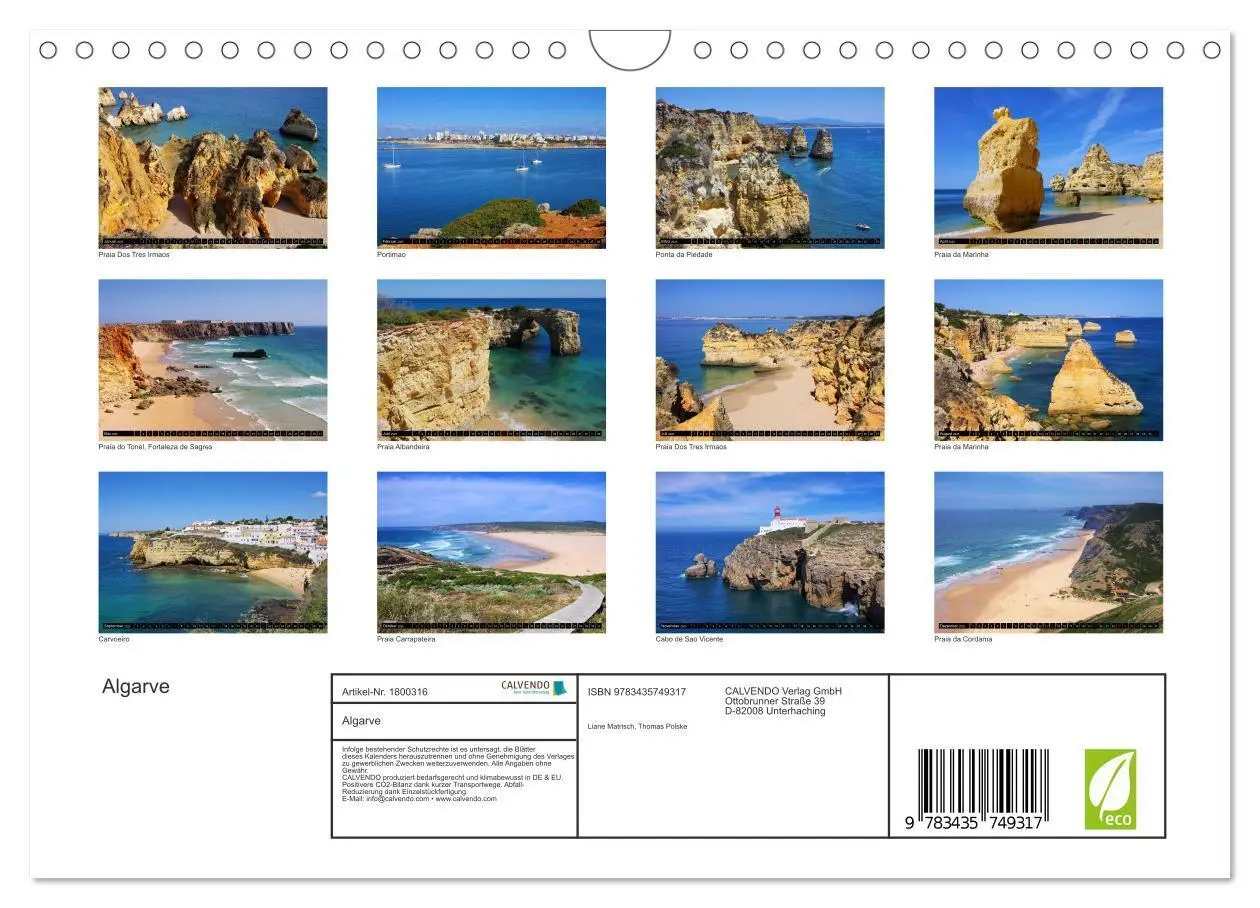The height and width of the screenshot is (908, 1260).
Task: Click the 'Cabo de Sao Vicente' caption
Action: tap(689, 639)
